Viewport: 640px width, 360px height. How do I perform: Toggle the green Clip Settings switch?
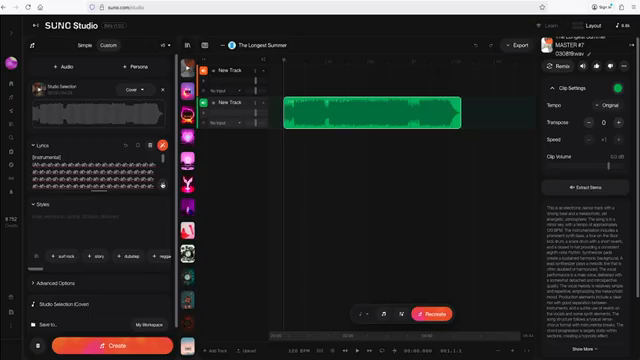(x=618, y=88)
